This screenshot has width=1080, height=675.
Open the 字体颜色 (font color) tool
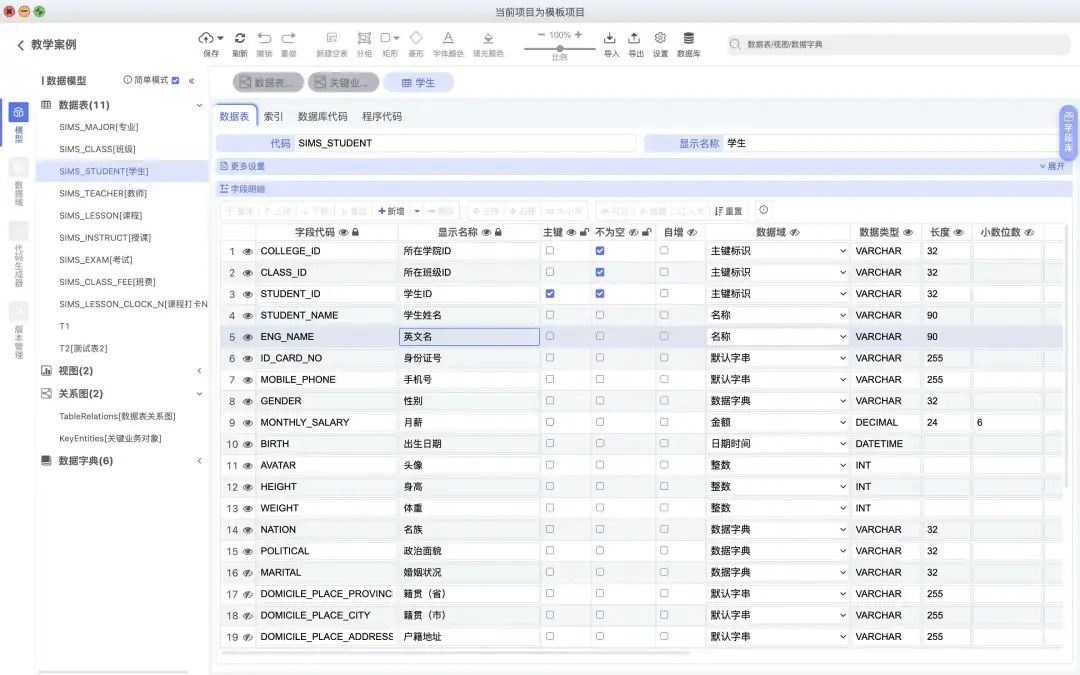tap(447, 38)
